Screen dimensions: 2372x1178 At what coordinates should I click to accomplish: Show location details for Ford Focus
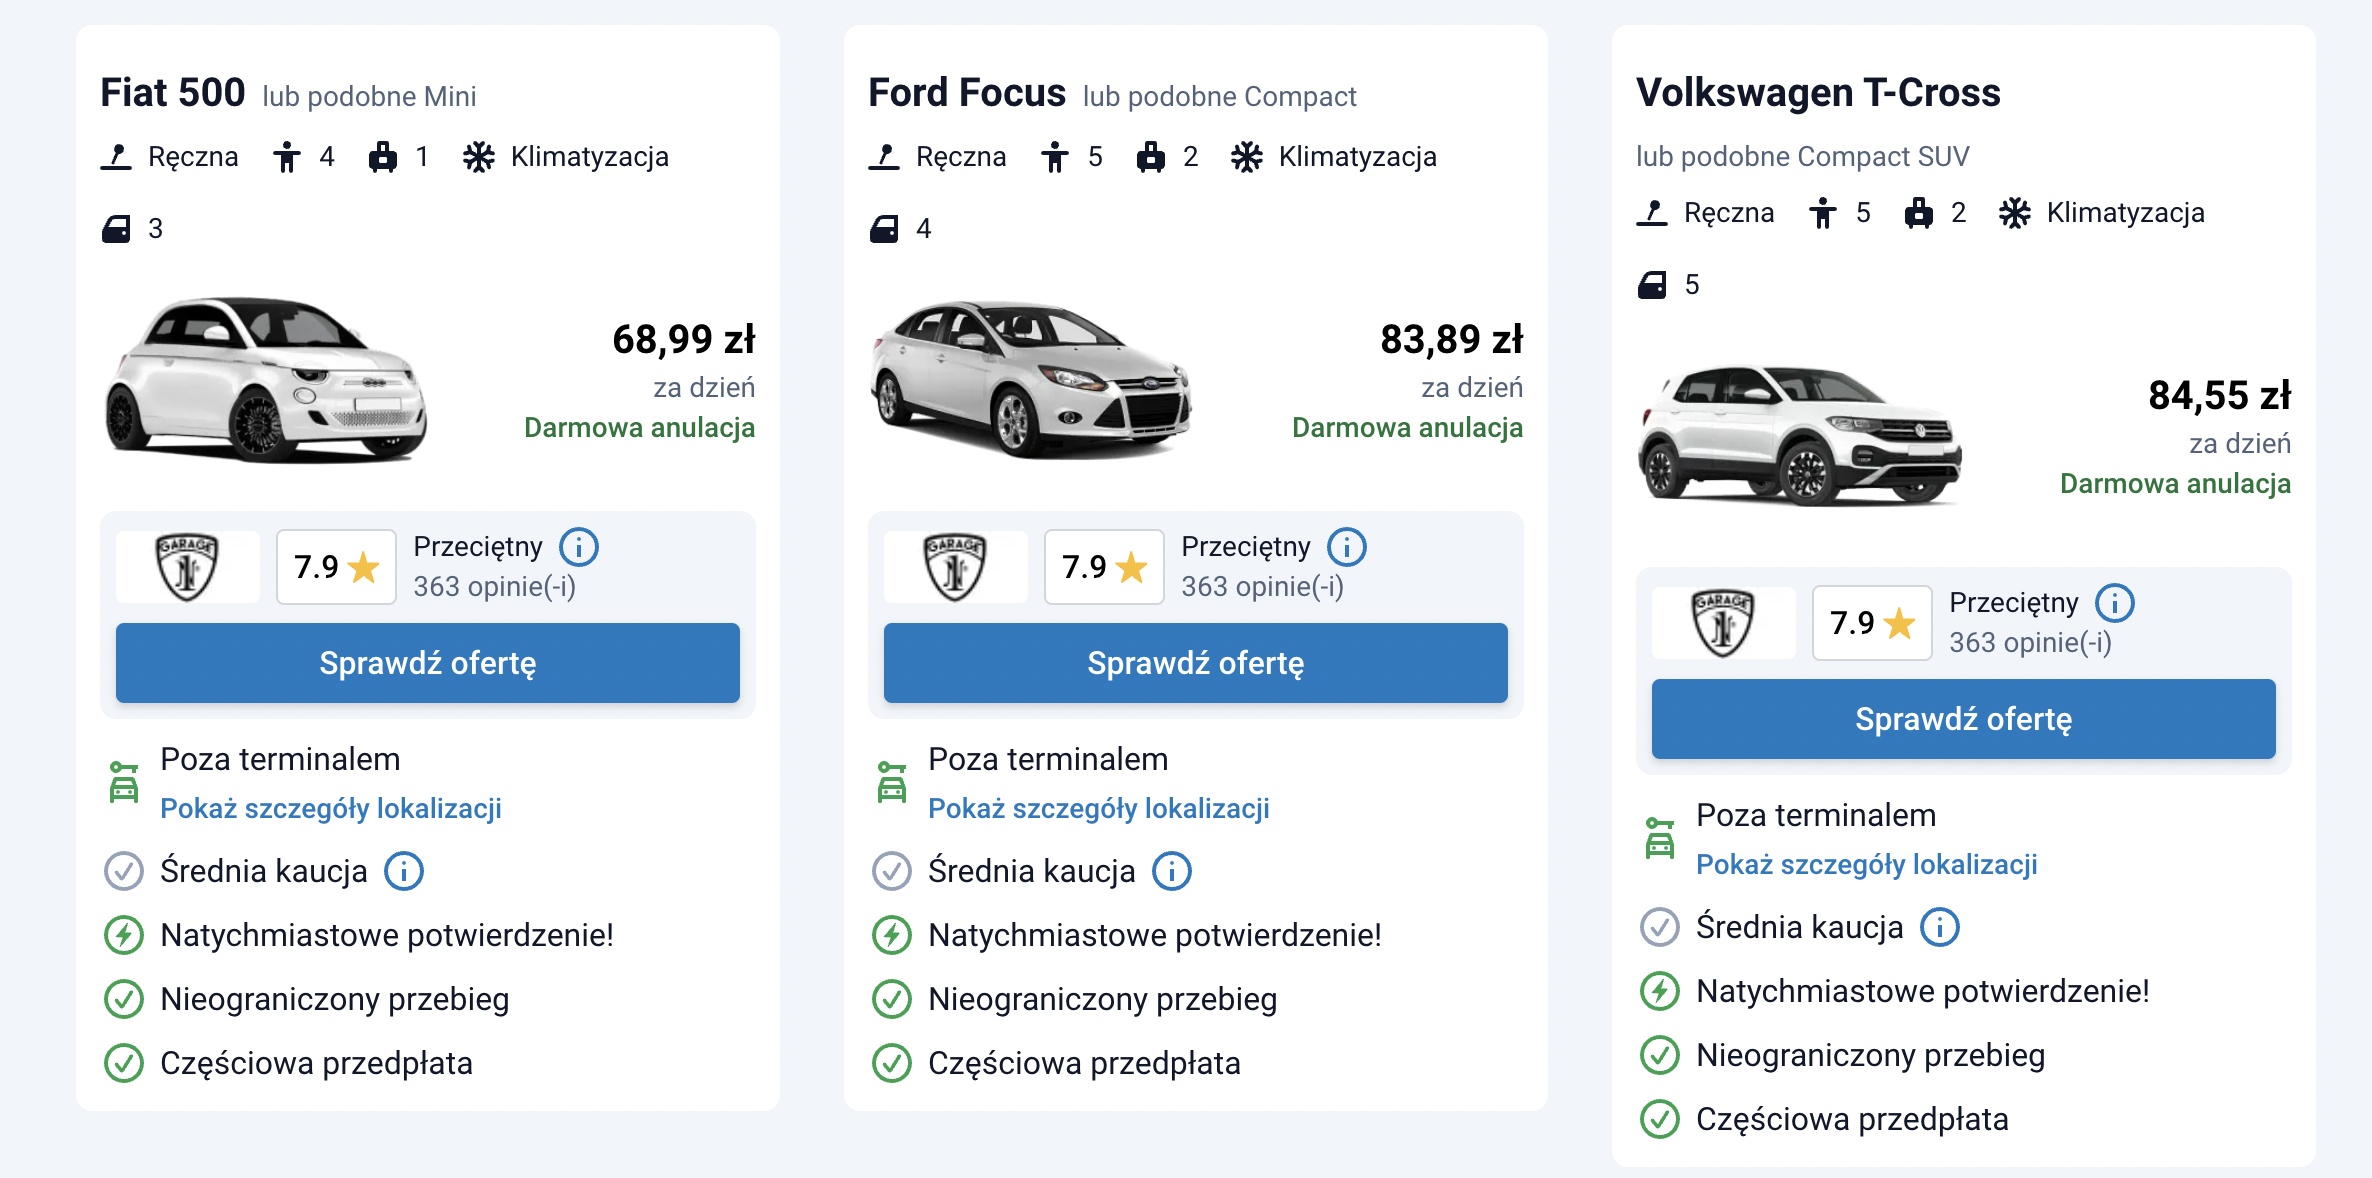(1099, 808)
